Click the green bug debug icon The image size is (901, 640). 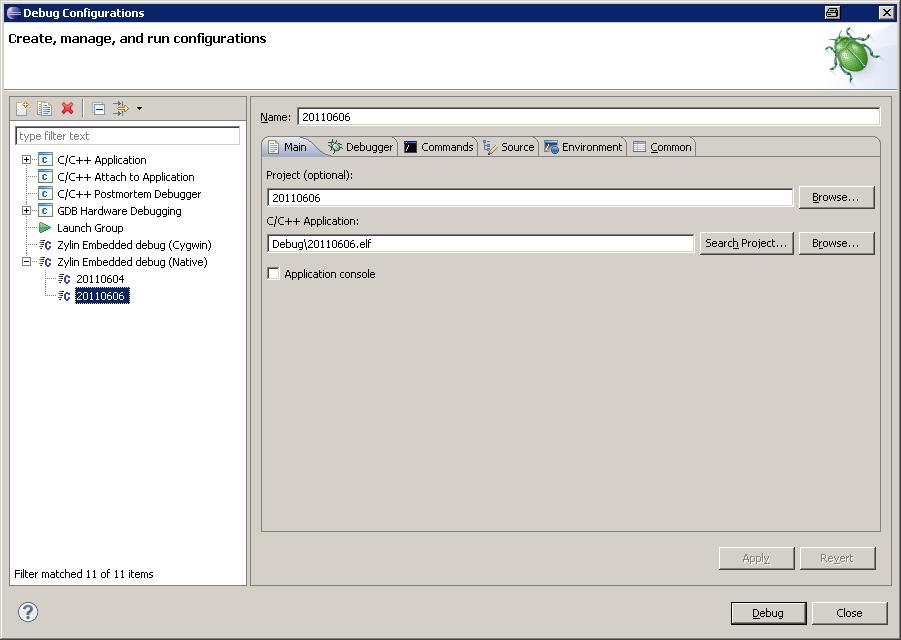[852, 55]
